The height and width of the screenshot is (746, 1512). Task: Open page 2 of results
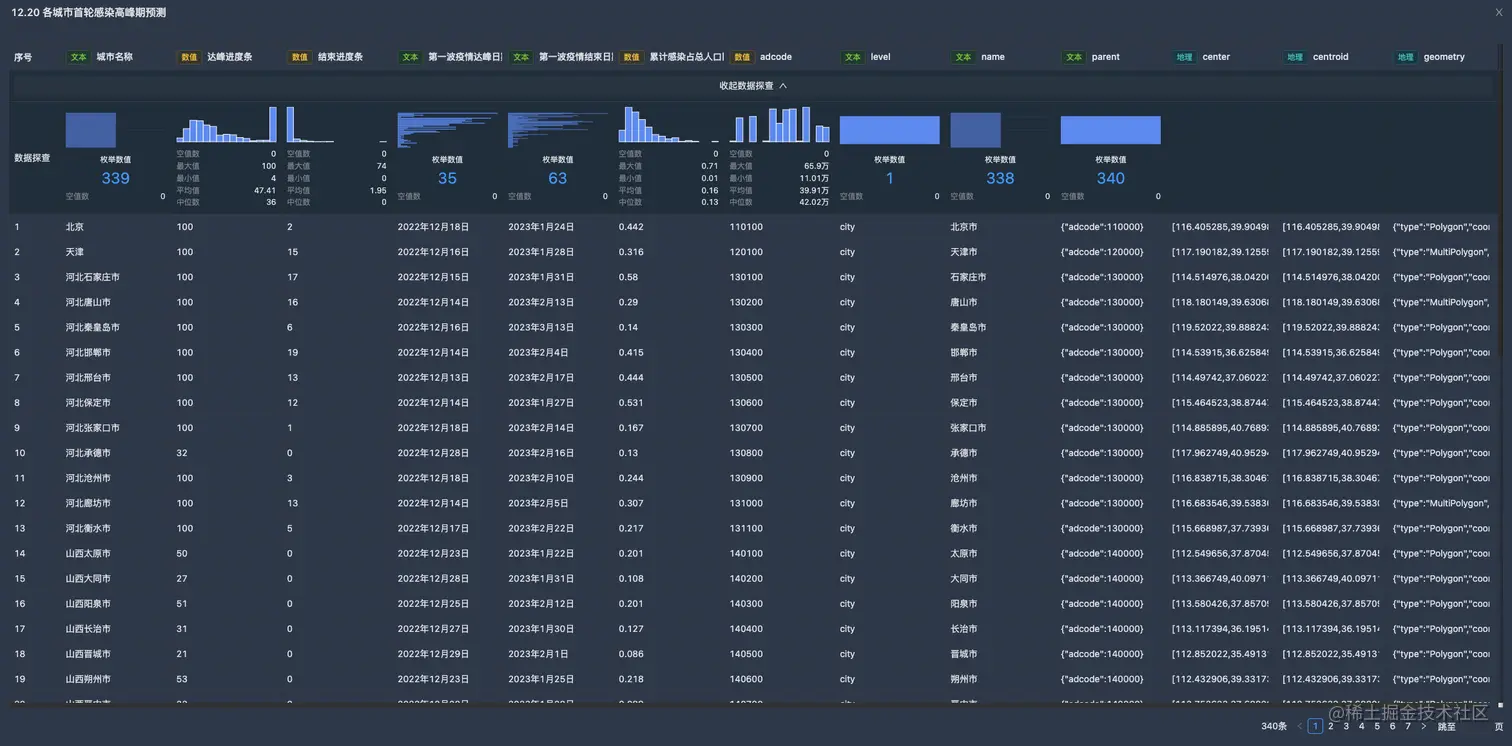(1331, 726)
